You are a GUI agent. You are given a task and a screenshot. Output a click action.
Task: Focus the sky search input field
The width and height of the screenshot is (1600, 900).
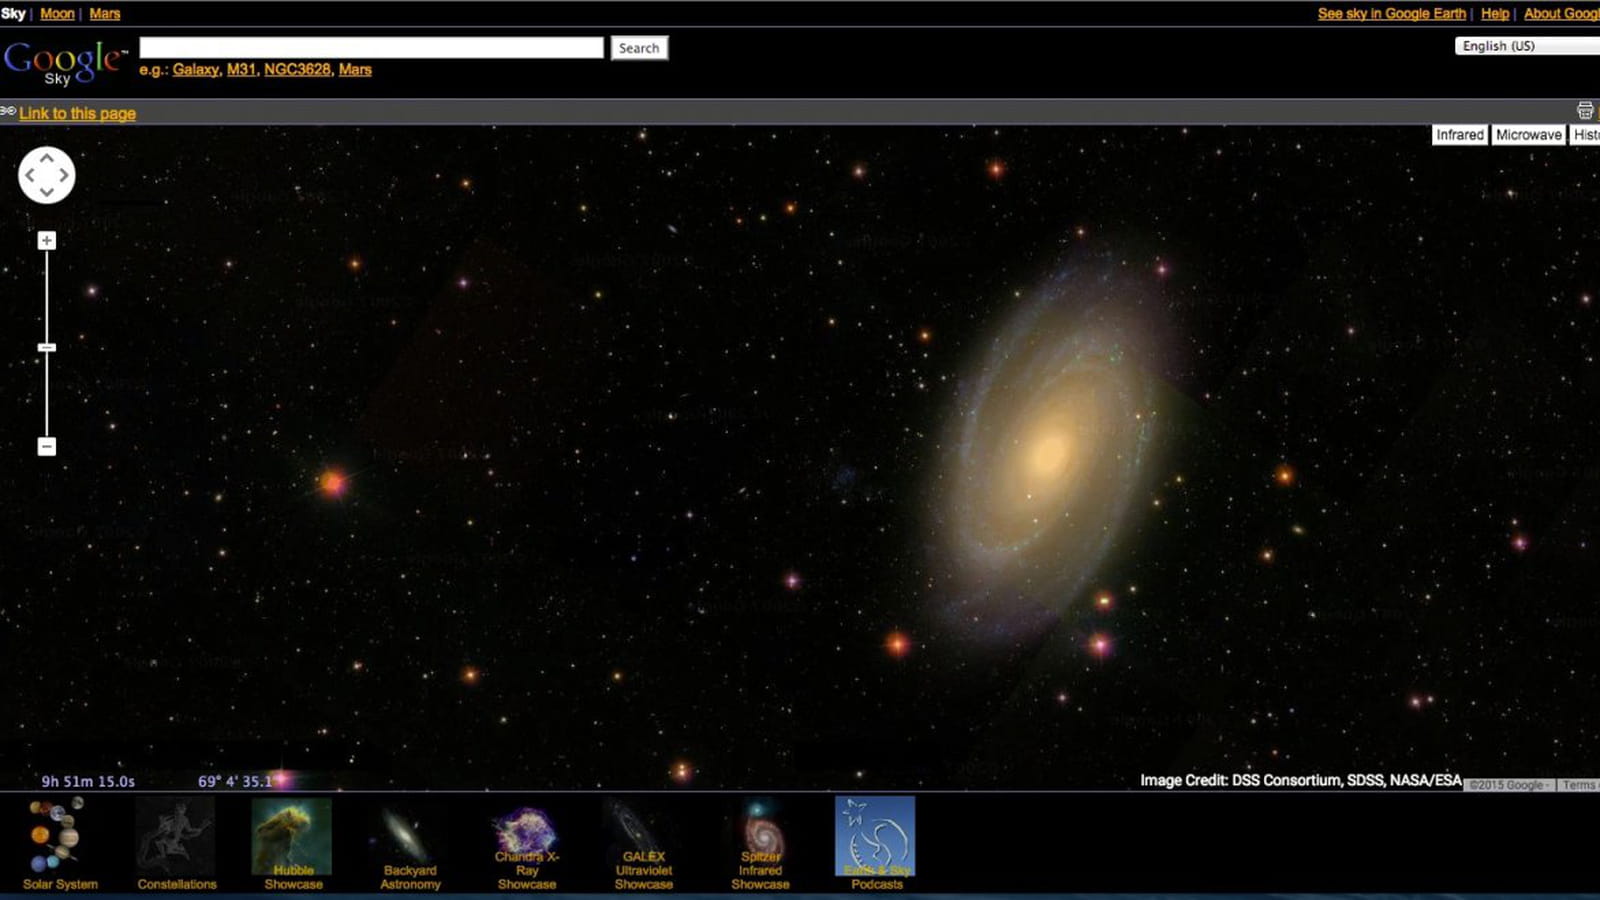pyautogui.click(x=372, y=48)
